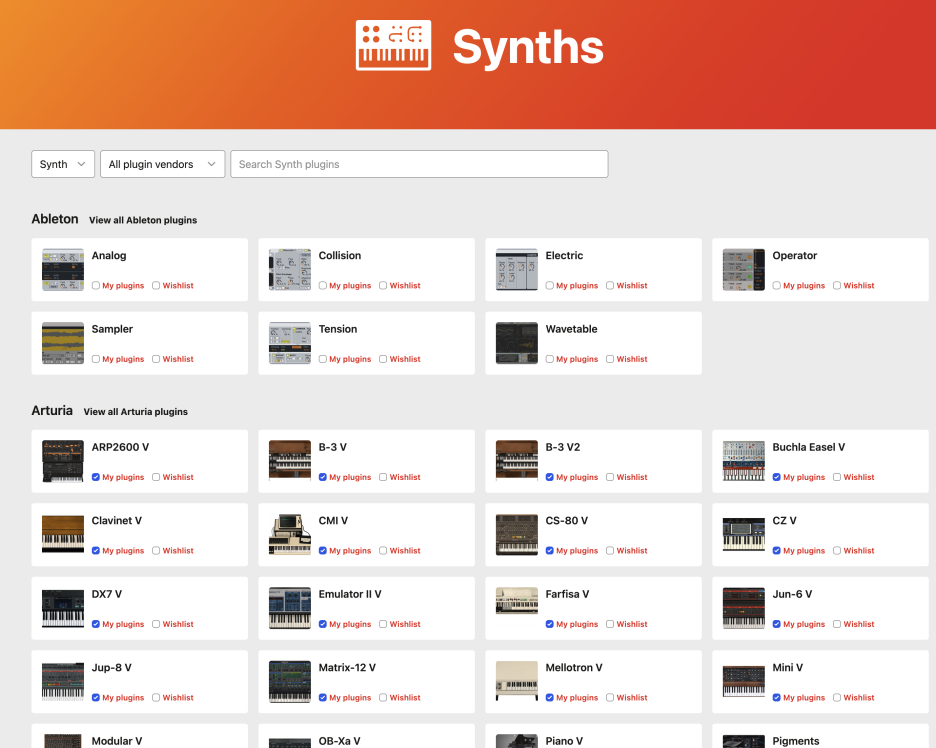Open the Clavinet V title link
Image resolution: width=936 pixels, height=748 pixels.
click(x=116, y=521)
